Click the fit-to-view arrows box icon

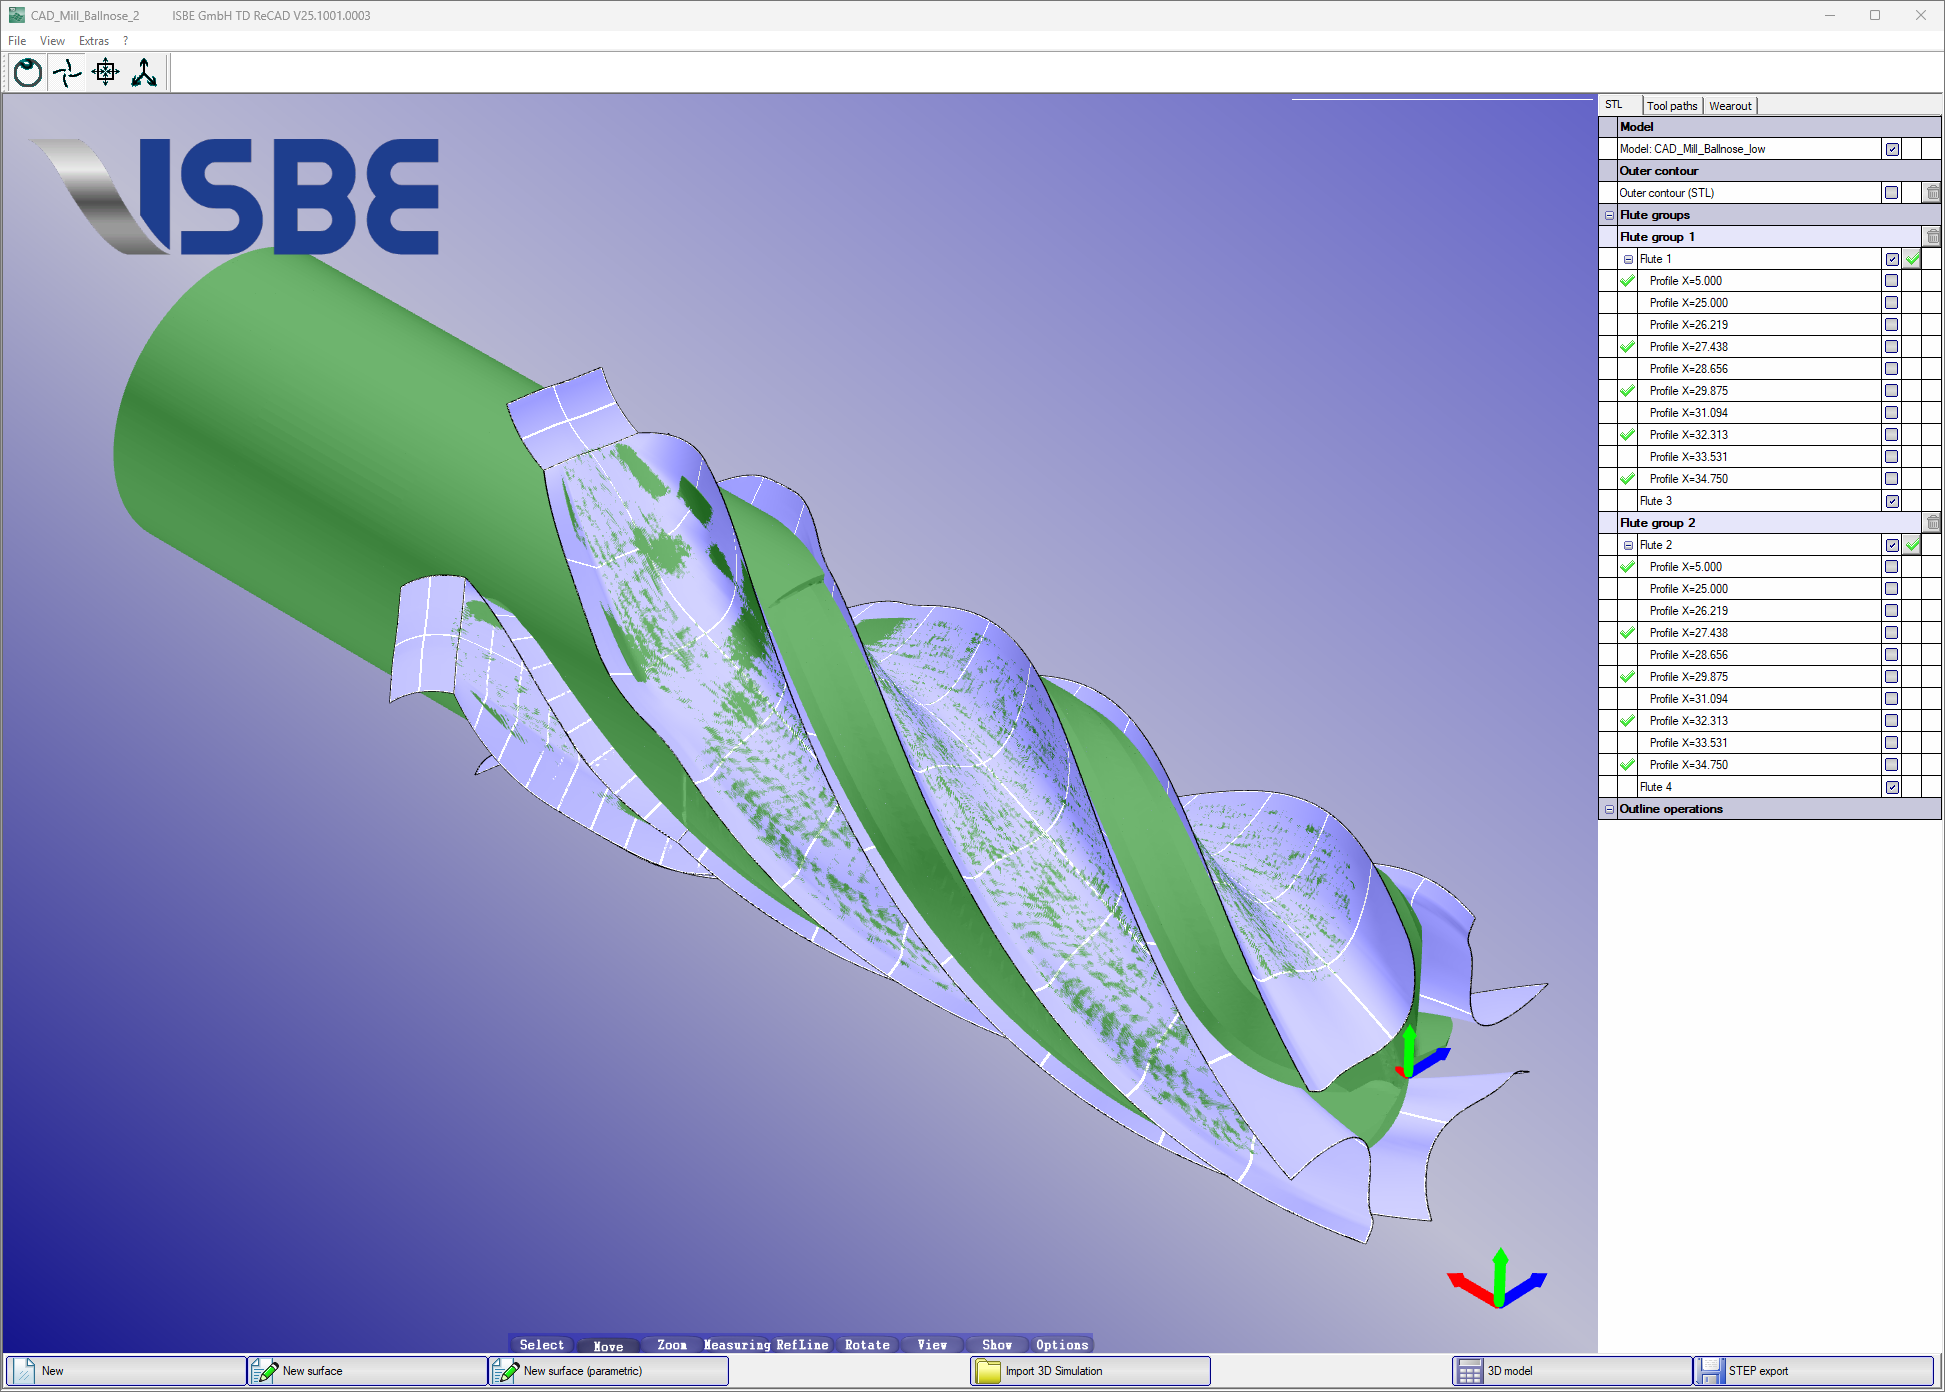105,72
